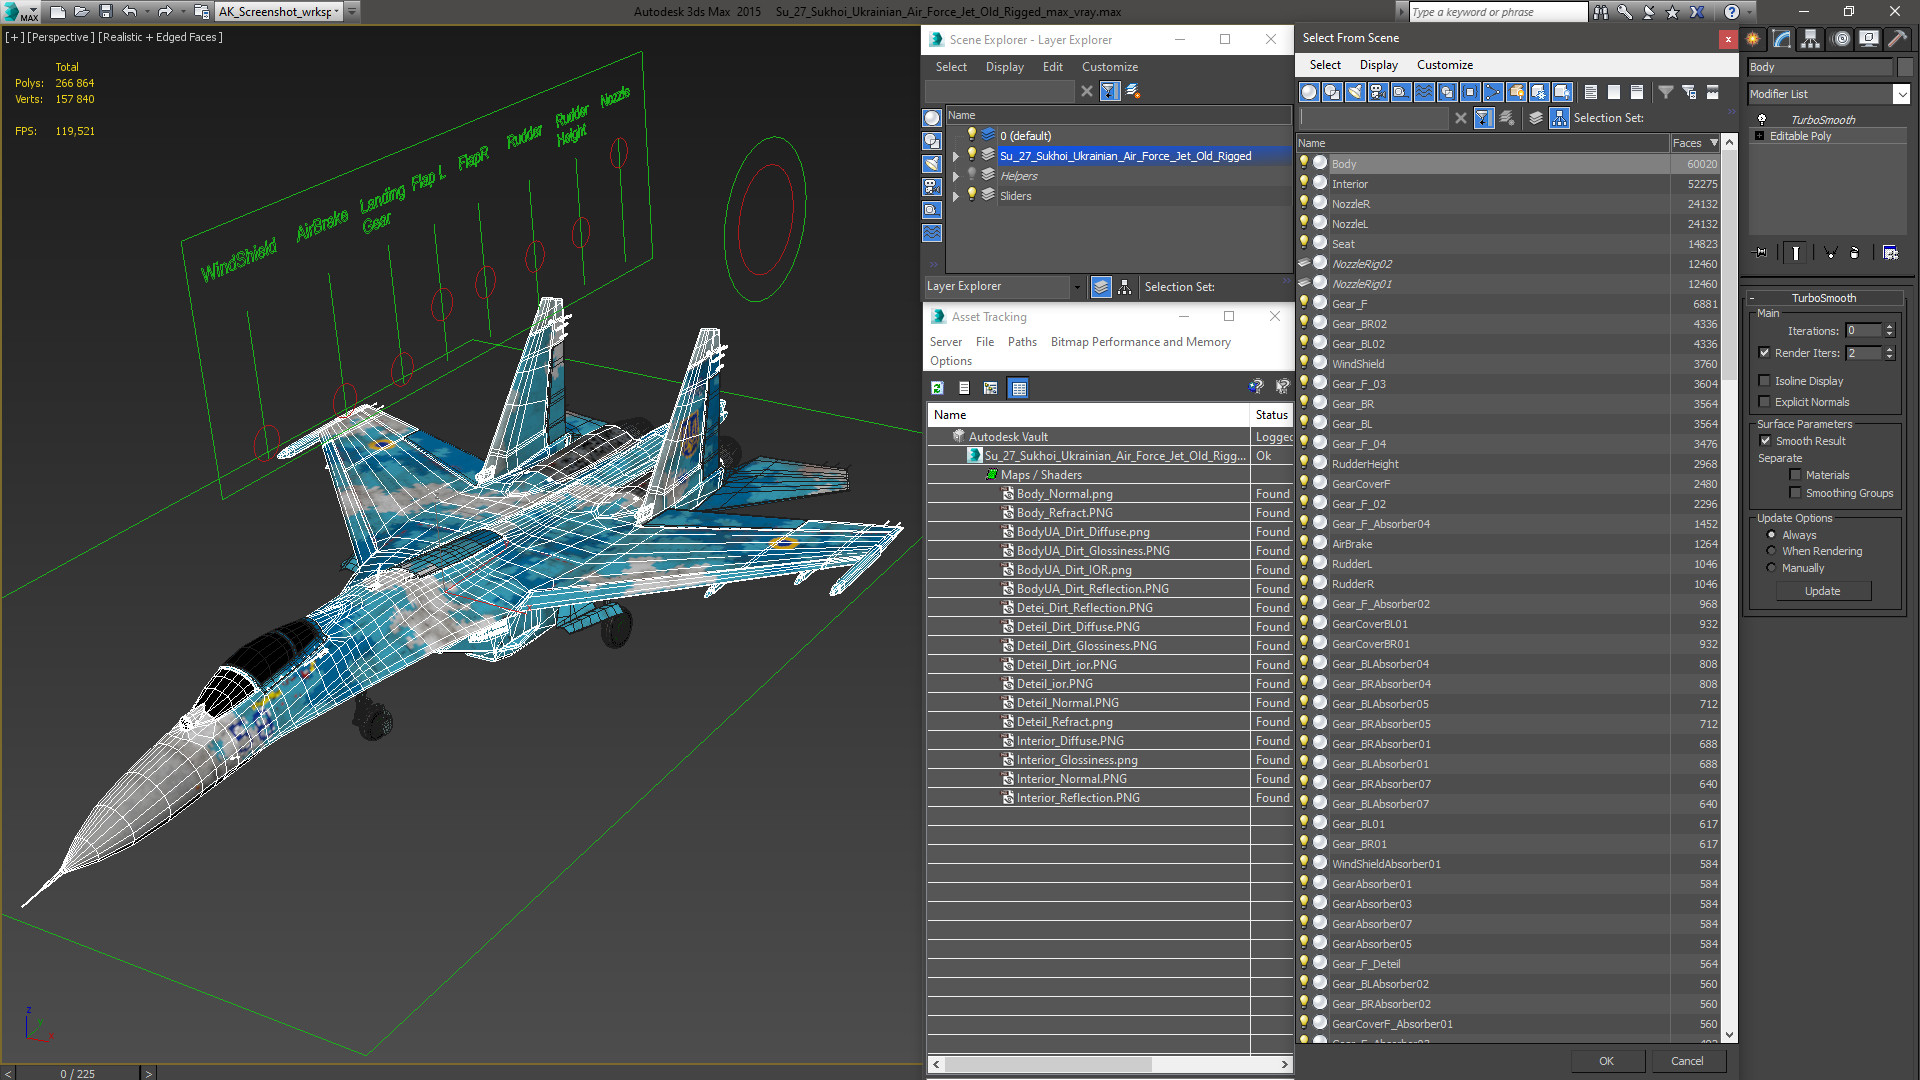Collapse the TurboSmooth rollout
Viewport: 1920px width, 1080px height.
1753,298
